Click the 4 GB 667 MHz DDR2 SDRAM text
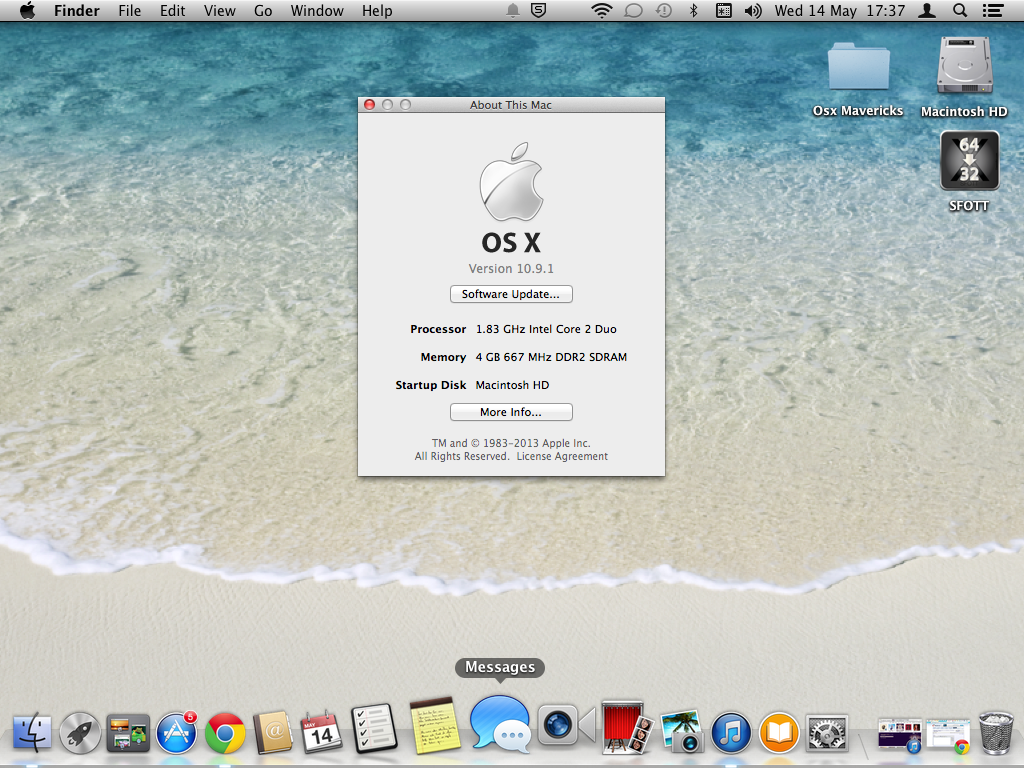Screen dimensions: 1024x768 pyautogui.click(x=551, y=357)
